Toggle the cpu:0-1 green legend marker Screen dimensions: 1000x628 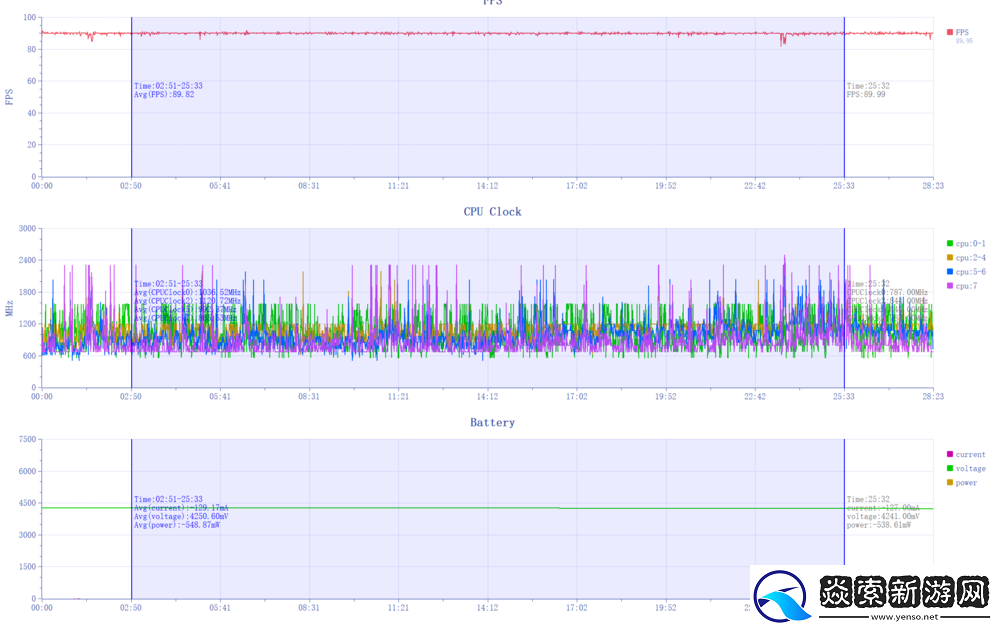[x=949, y=243]
